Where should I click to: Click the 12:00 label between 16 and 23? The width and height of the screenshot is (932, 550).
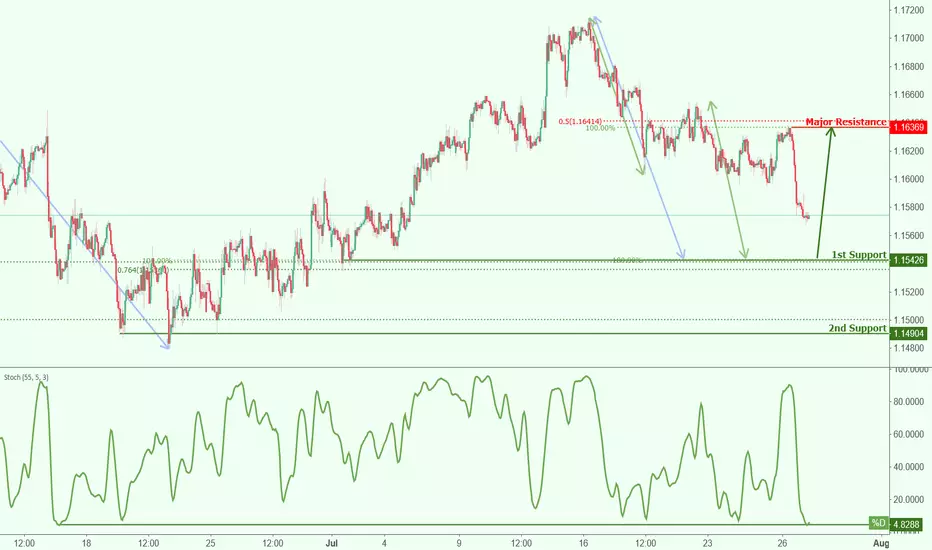point(646,543)
